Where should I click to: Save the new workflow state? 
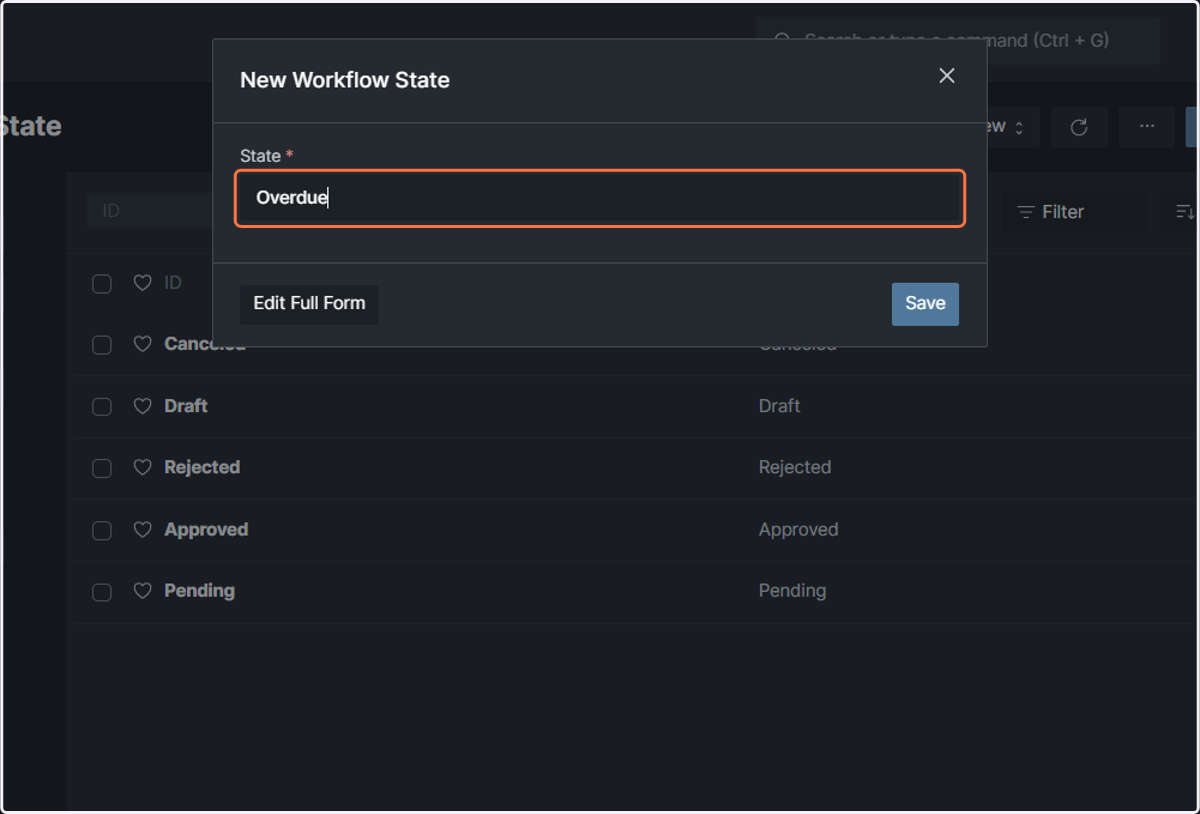coord(925,304)
